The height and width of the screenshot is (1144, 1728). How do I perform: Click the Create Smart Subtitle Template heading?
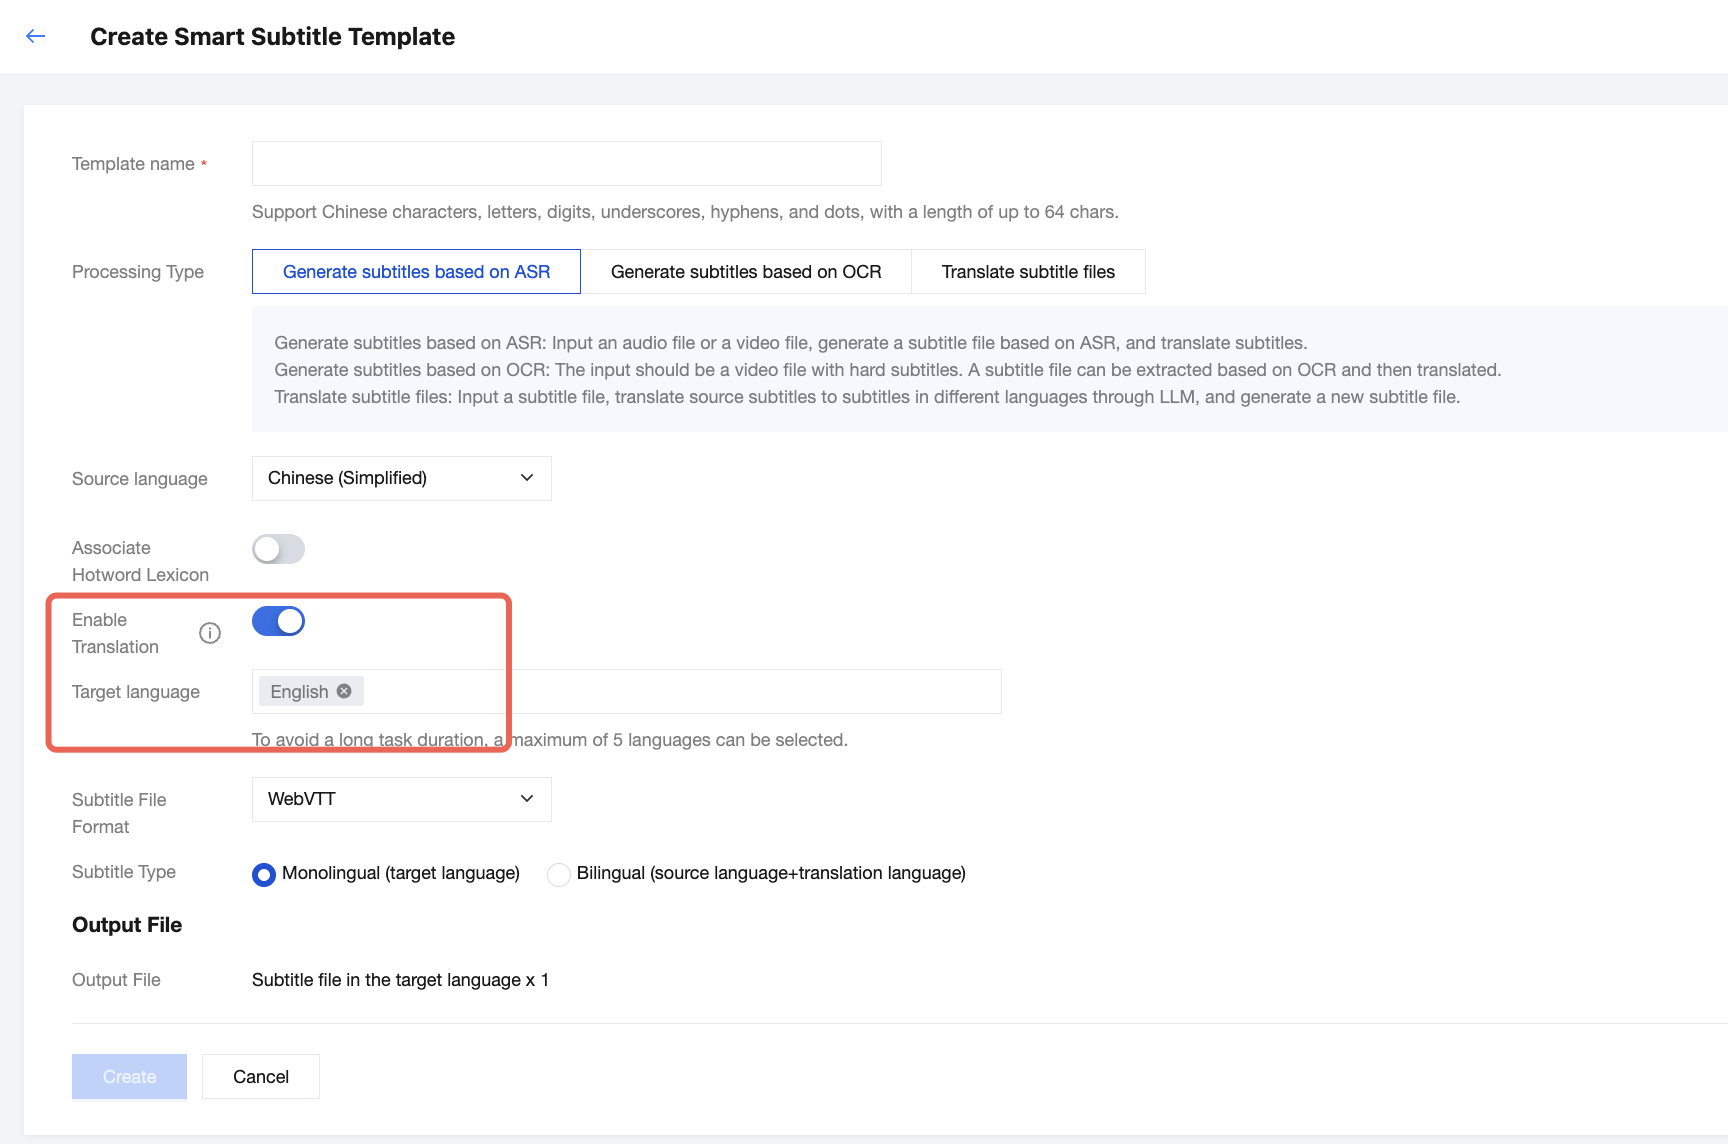coord(272,37)
